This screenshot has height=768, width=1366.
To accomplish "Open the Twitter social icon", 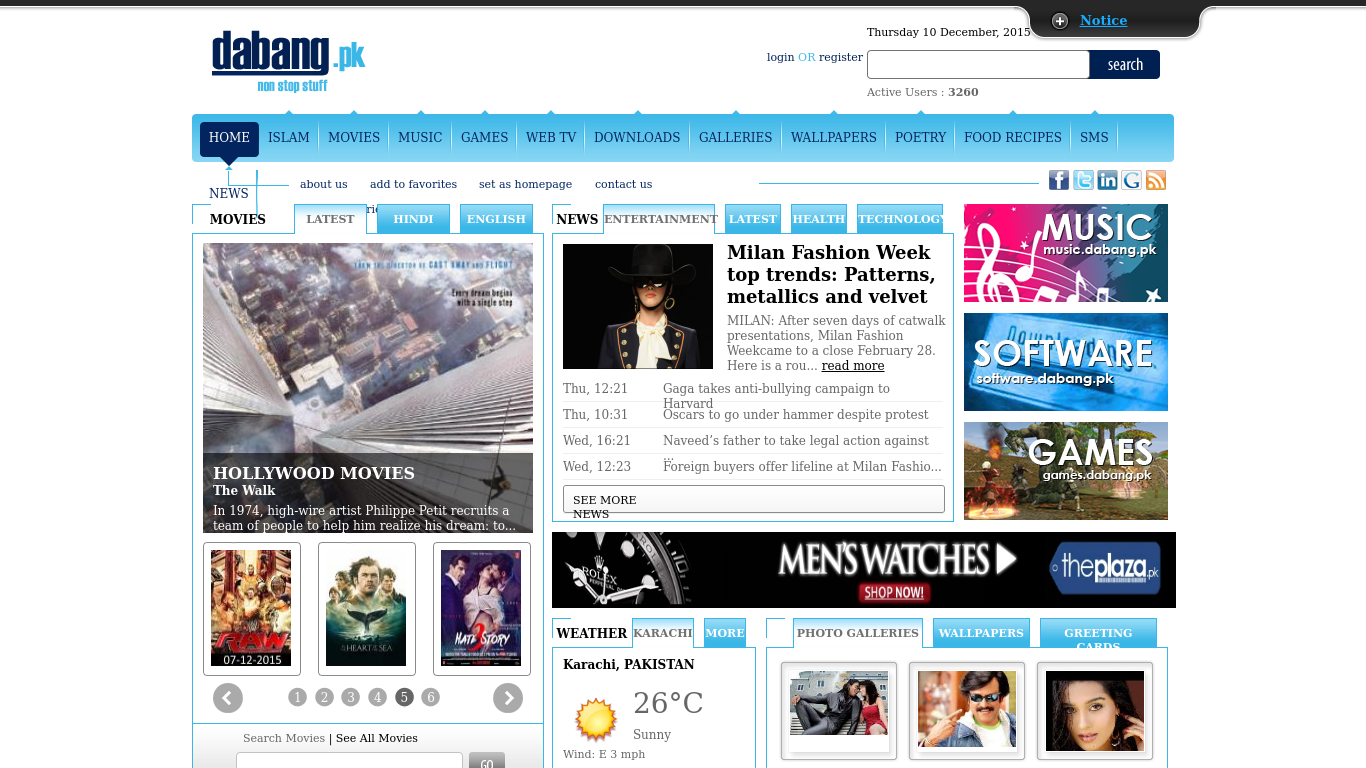I will pos(1083,180).
